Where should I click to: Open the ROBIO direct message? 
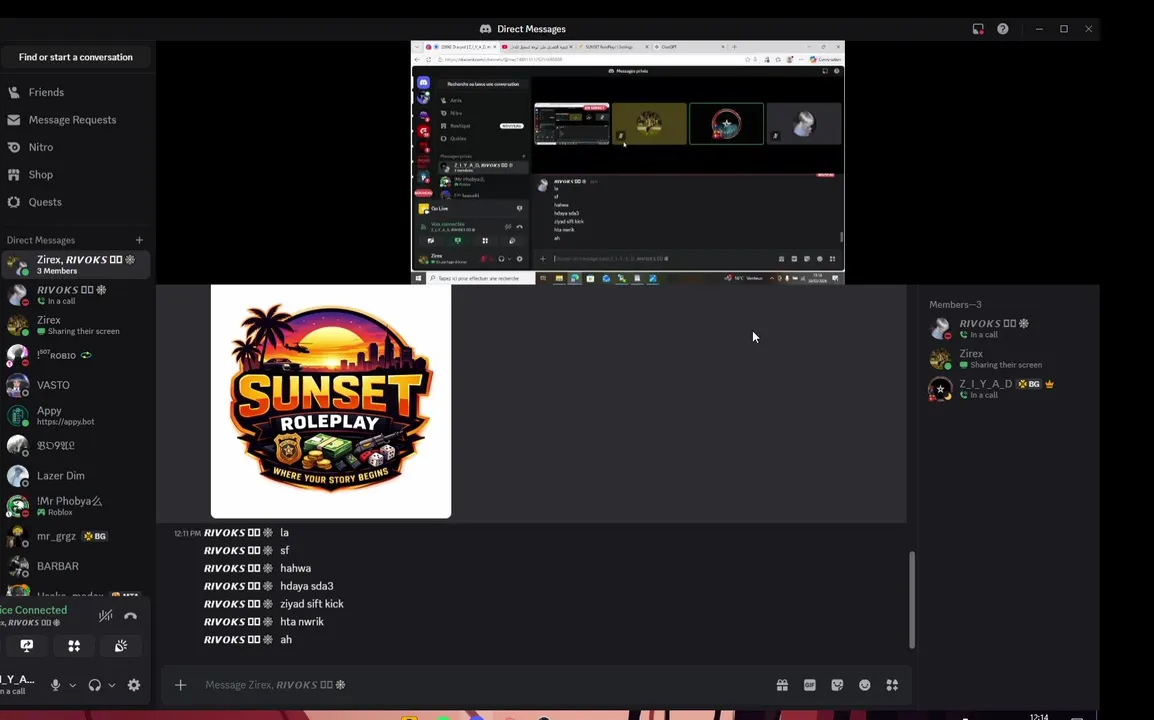pyautogui.click(x=75, y=355)
